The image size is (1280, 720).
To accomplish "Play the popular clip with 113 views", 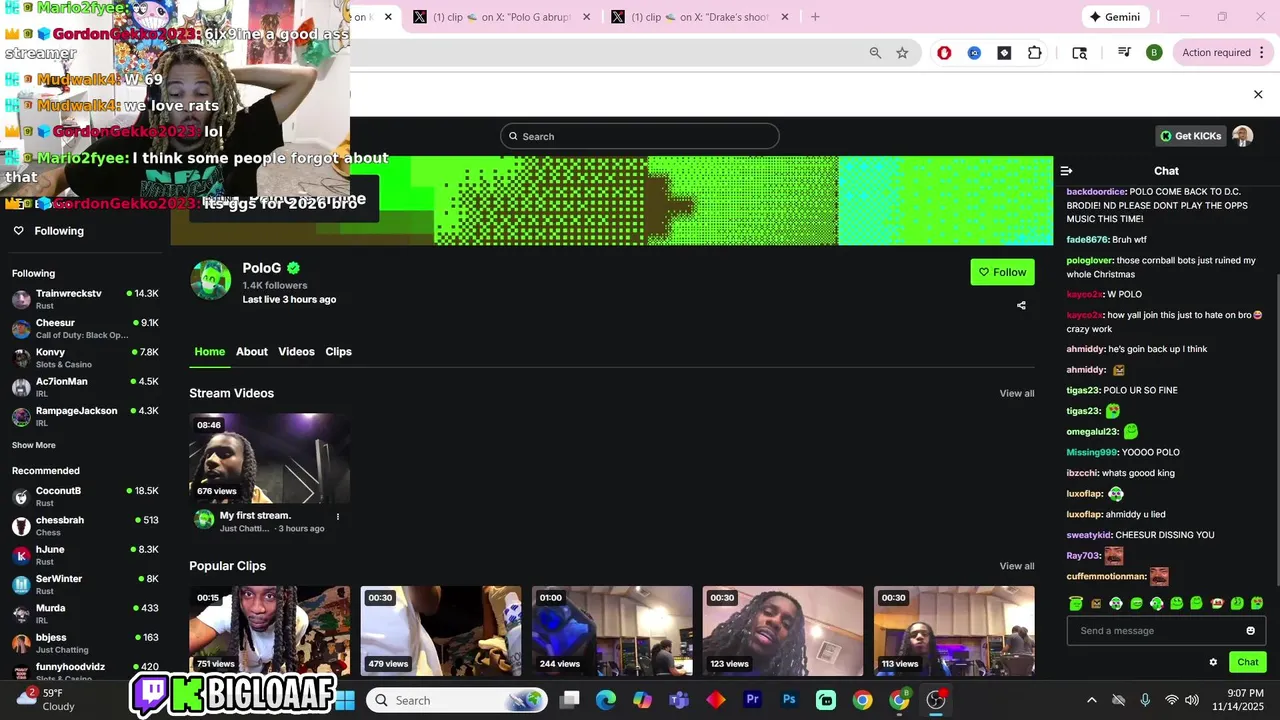I will coord(954,631).
